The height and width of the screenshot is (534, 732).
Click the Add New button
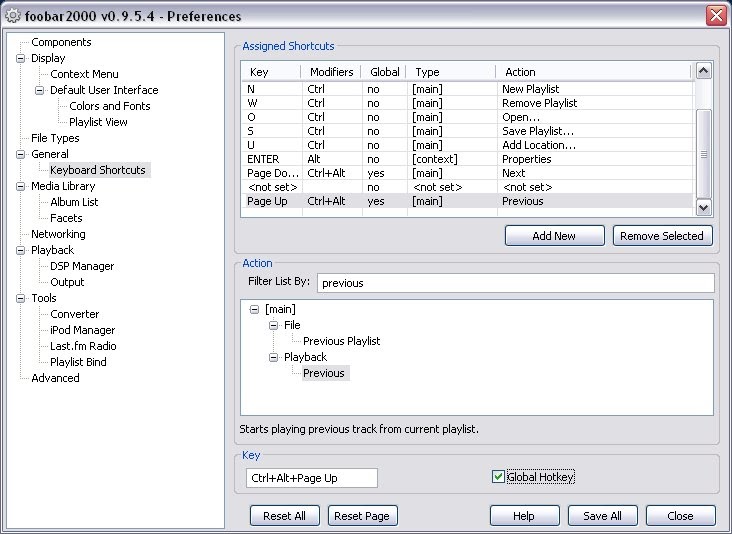pos(555,236)
